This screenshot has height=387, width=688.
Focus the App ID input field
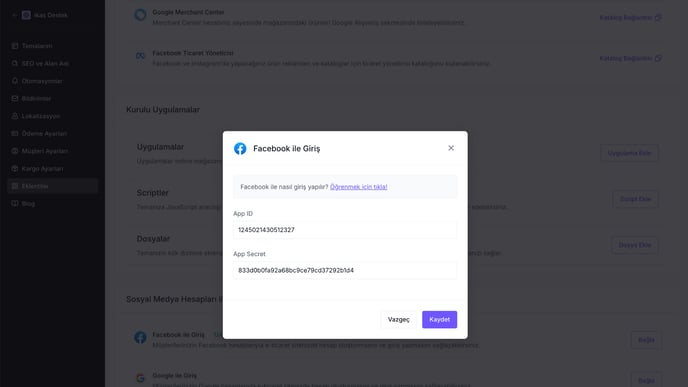(x=345, y=230)
